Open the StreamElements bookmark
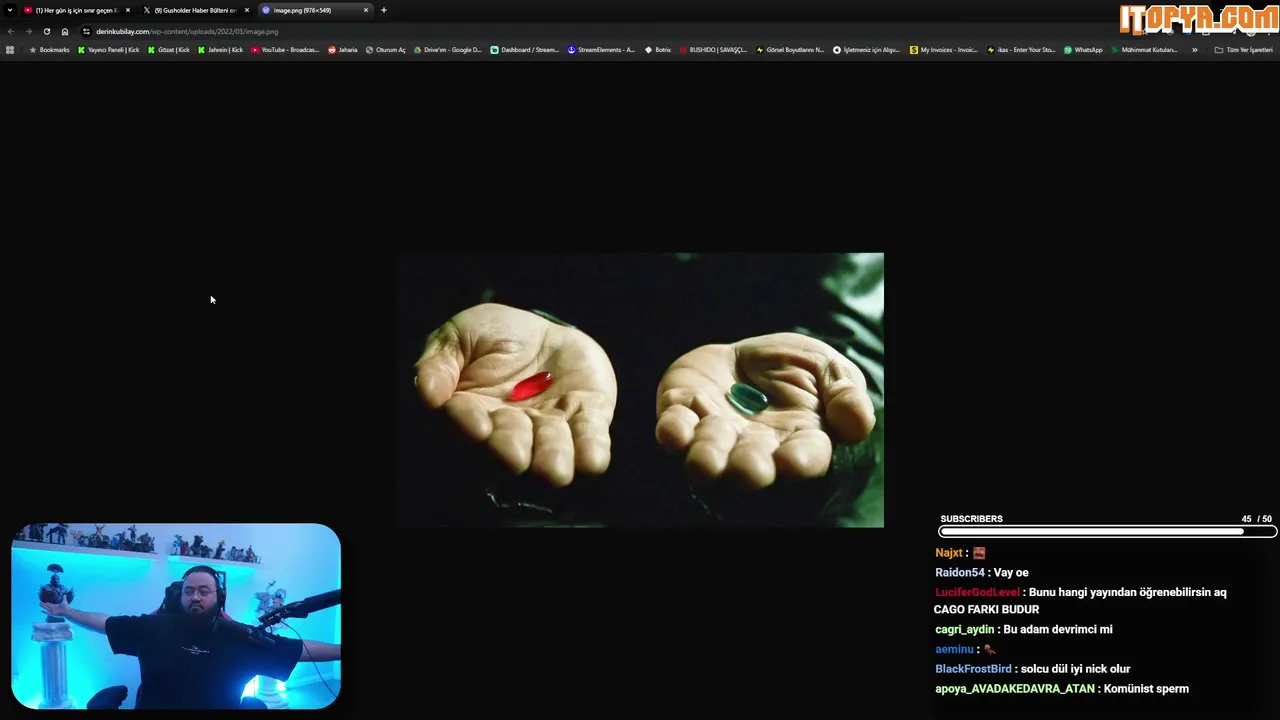 [x=601, y=49]
